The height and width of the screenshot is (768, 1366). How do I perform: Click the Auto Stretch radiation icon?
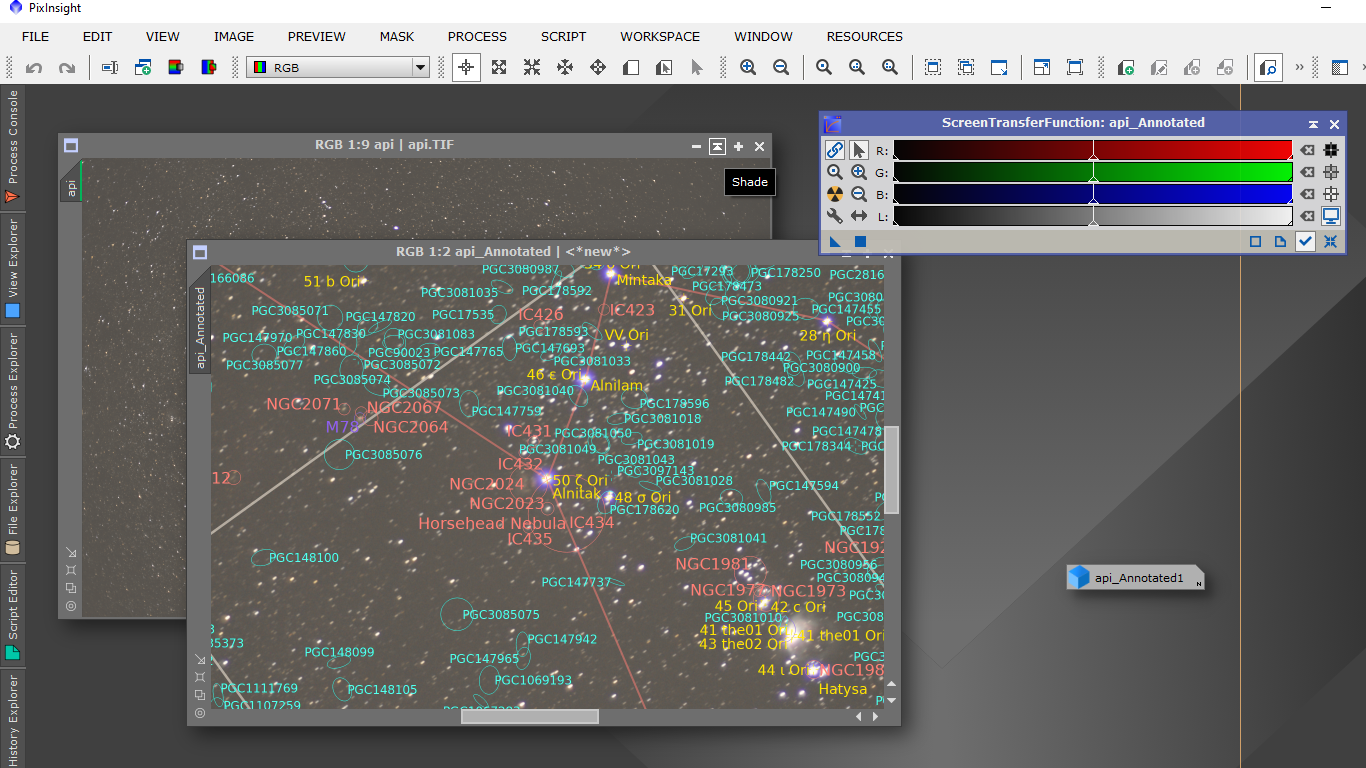click(x=834, y=194)
